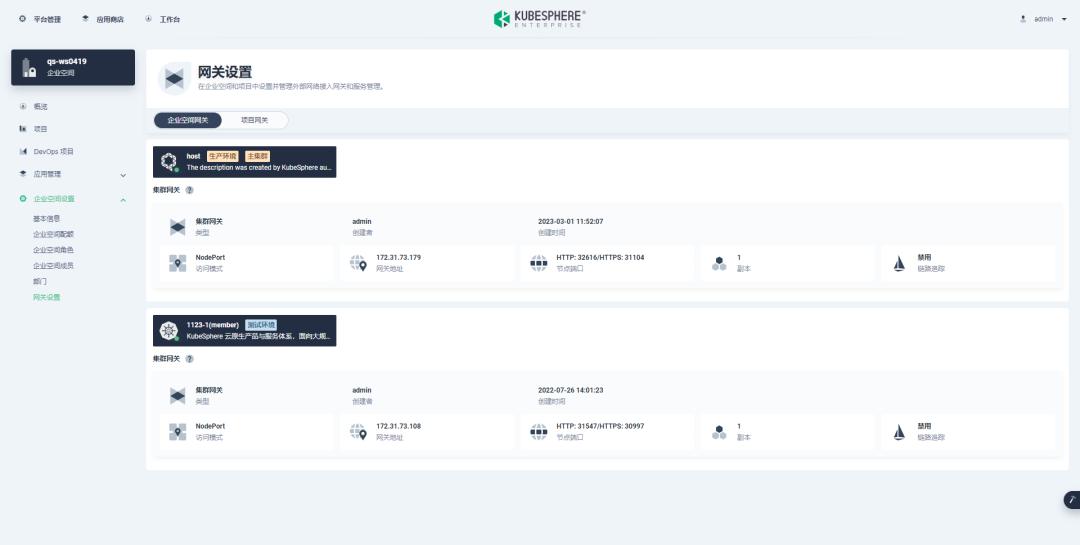Viewport: 1080px width, 545px height.
Task: Open 工作台 in the top bar
Action: point(163,19)
